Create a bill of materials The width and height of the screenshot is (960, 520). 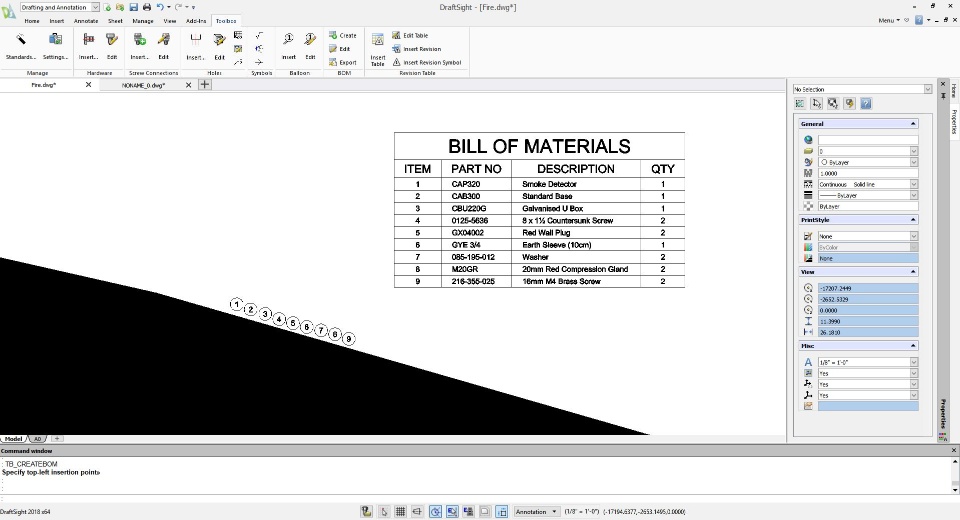(x=342, y=36)
